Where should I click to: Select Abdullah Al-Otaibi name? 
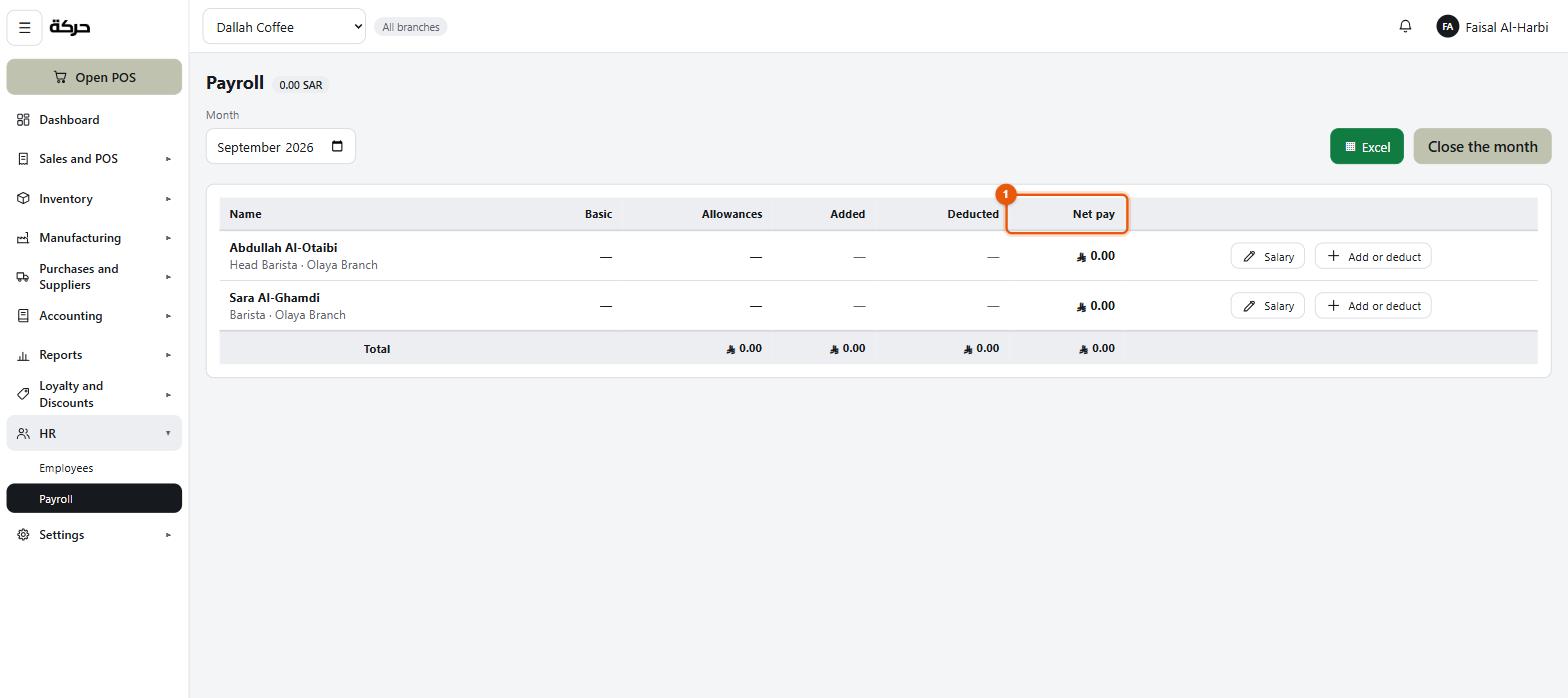point(283,248)
